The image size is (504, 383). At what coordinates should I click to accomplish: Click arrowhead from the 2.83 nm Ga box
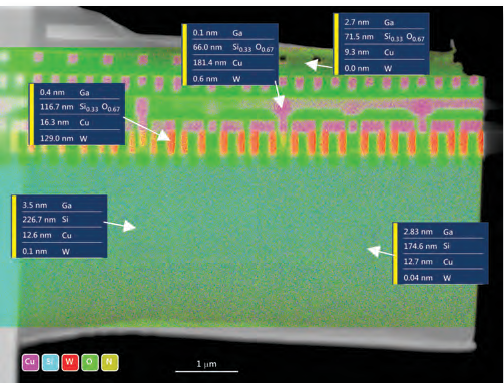pos(374,251)
